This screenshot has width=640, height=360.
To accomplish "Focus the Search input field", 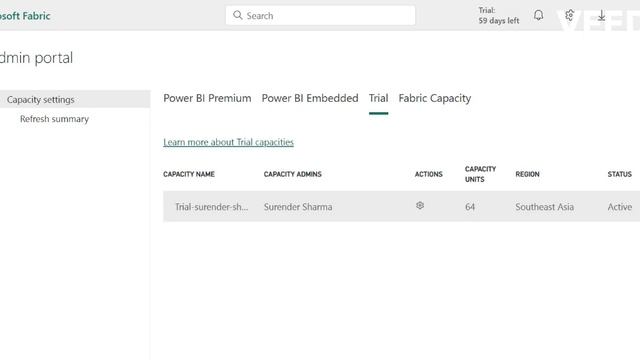I will (320, 16).
